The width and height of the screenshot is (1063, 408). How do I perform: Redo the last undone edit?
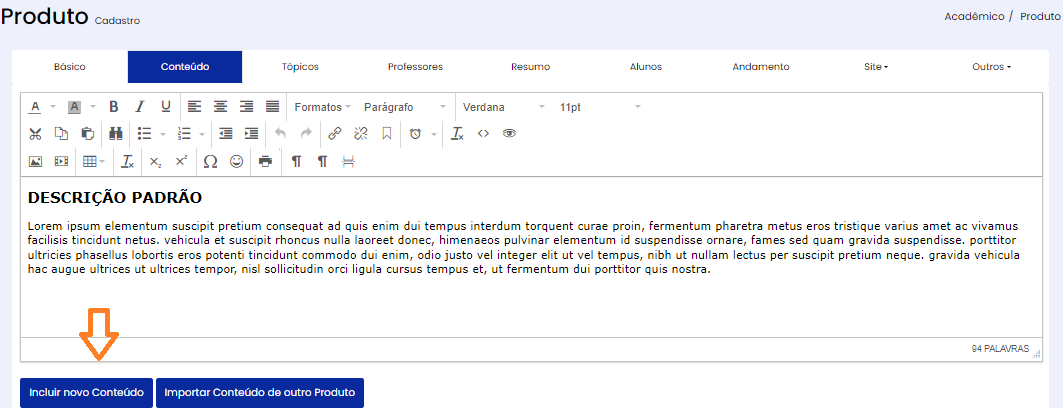click(x=306, y=134)
